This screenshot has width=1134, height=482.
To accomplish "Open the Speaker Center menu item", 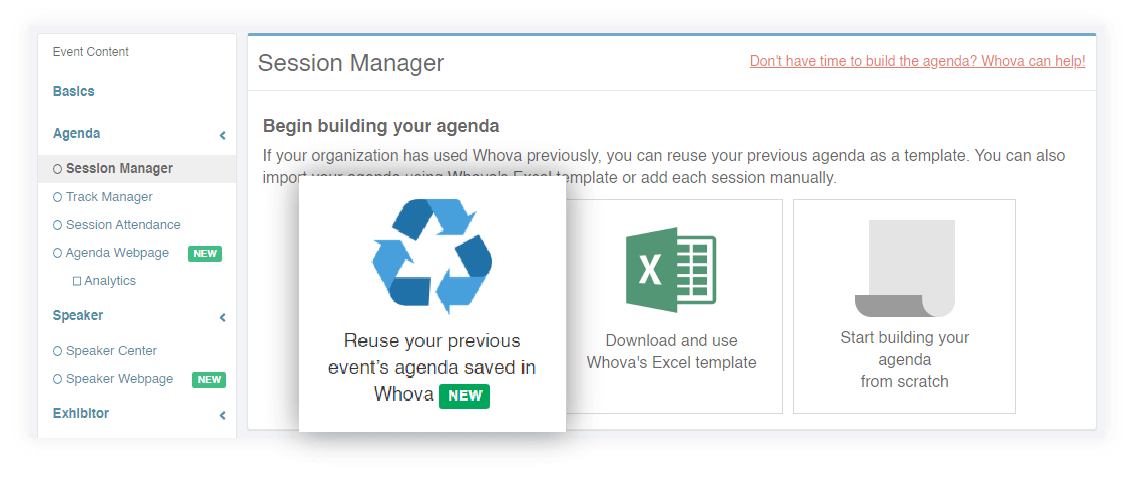I will [111, 351].
